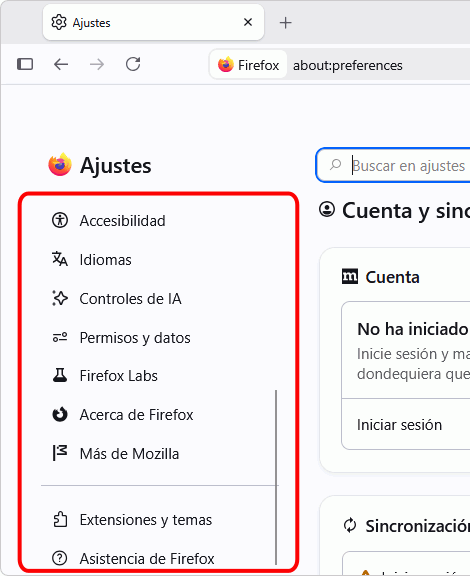This screenshot has height=576, width=470.
Task: Click the Extensiones y temas puzzle icon
Action: [60, 519]
